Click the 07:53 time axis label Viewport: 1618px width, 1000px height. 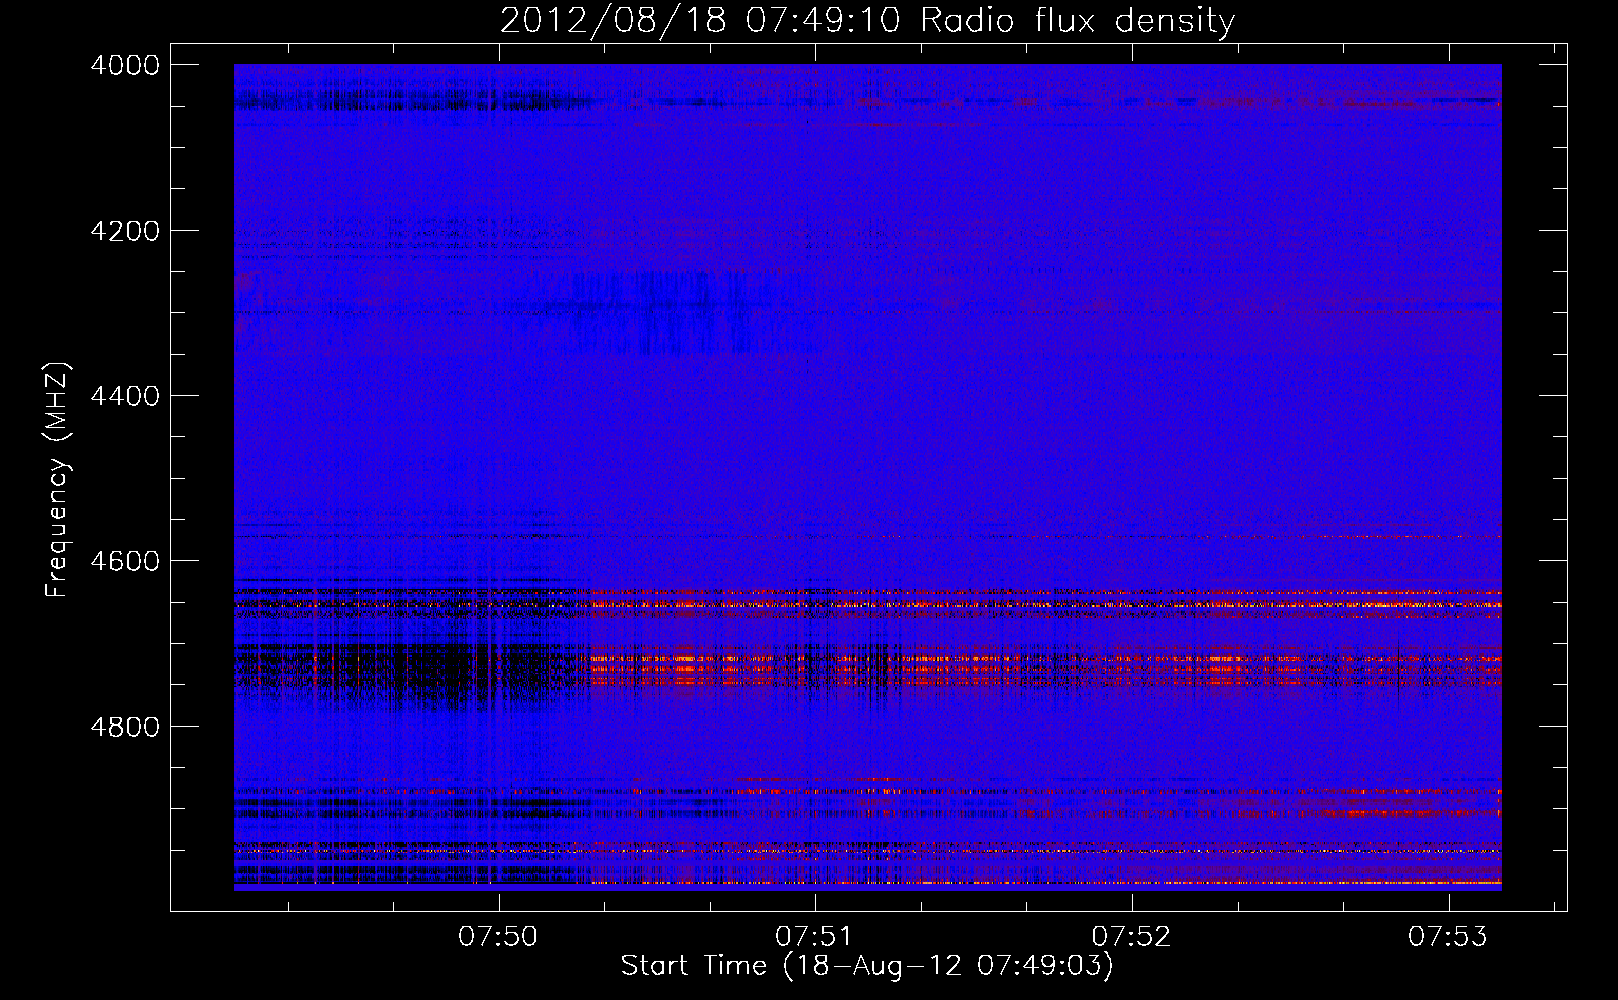pyautogui.click(x=1448, y=937)
